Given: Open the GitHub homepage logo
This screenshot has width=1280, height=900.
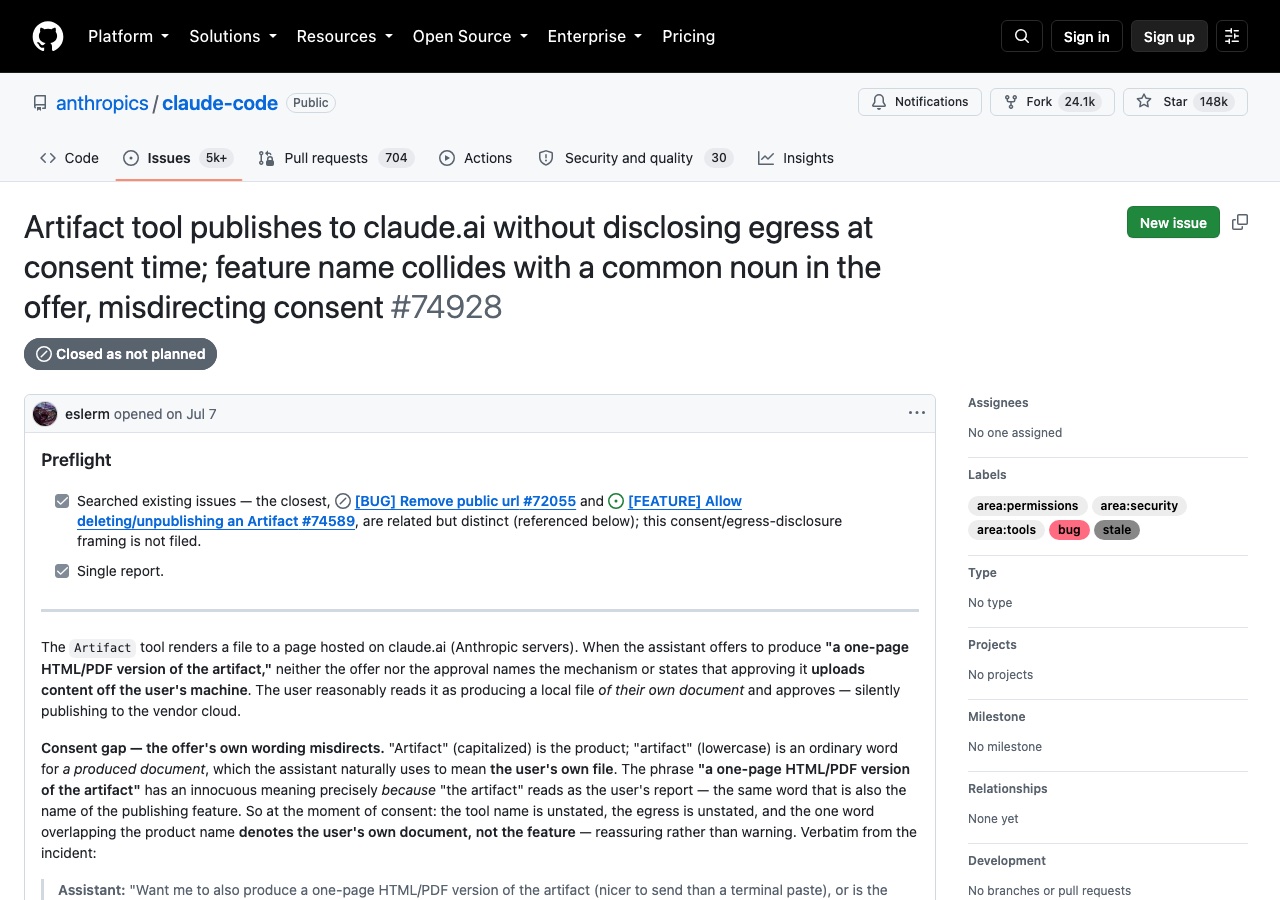Looking at the screenshot, I should [x=48, y=36].
